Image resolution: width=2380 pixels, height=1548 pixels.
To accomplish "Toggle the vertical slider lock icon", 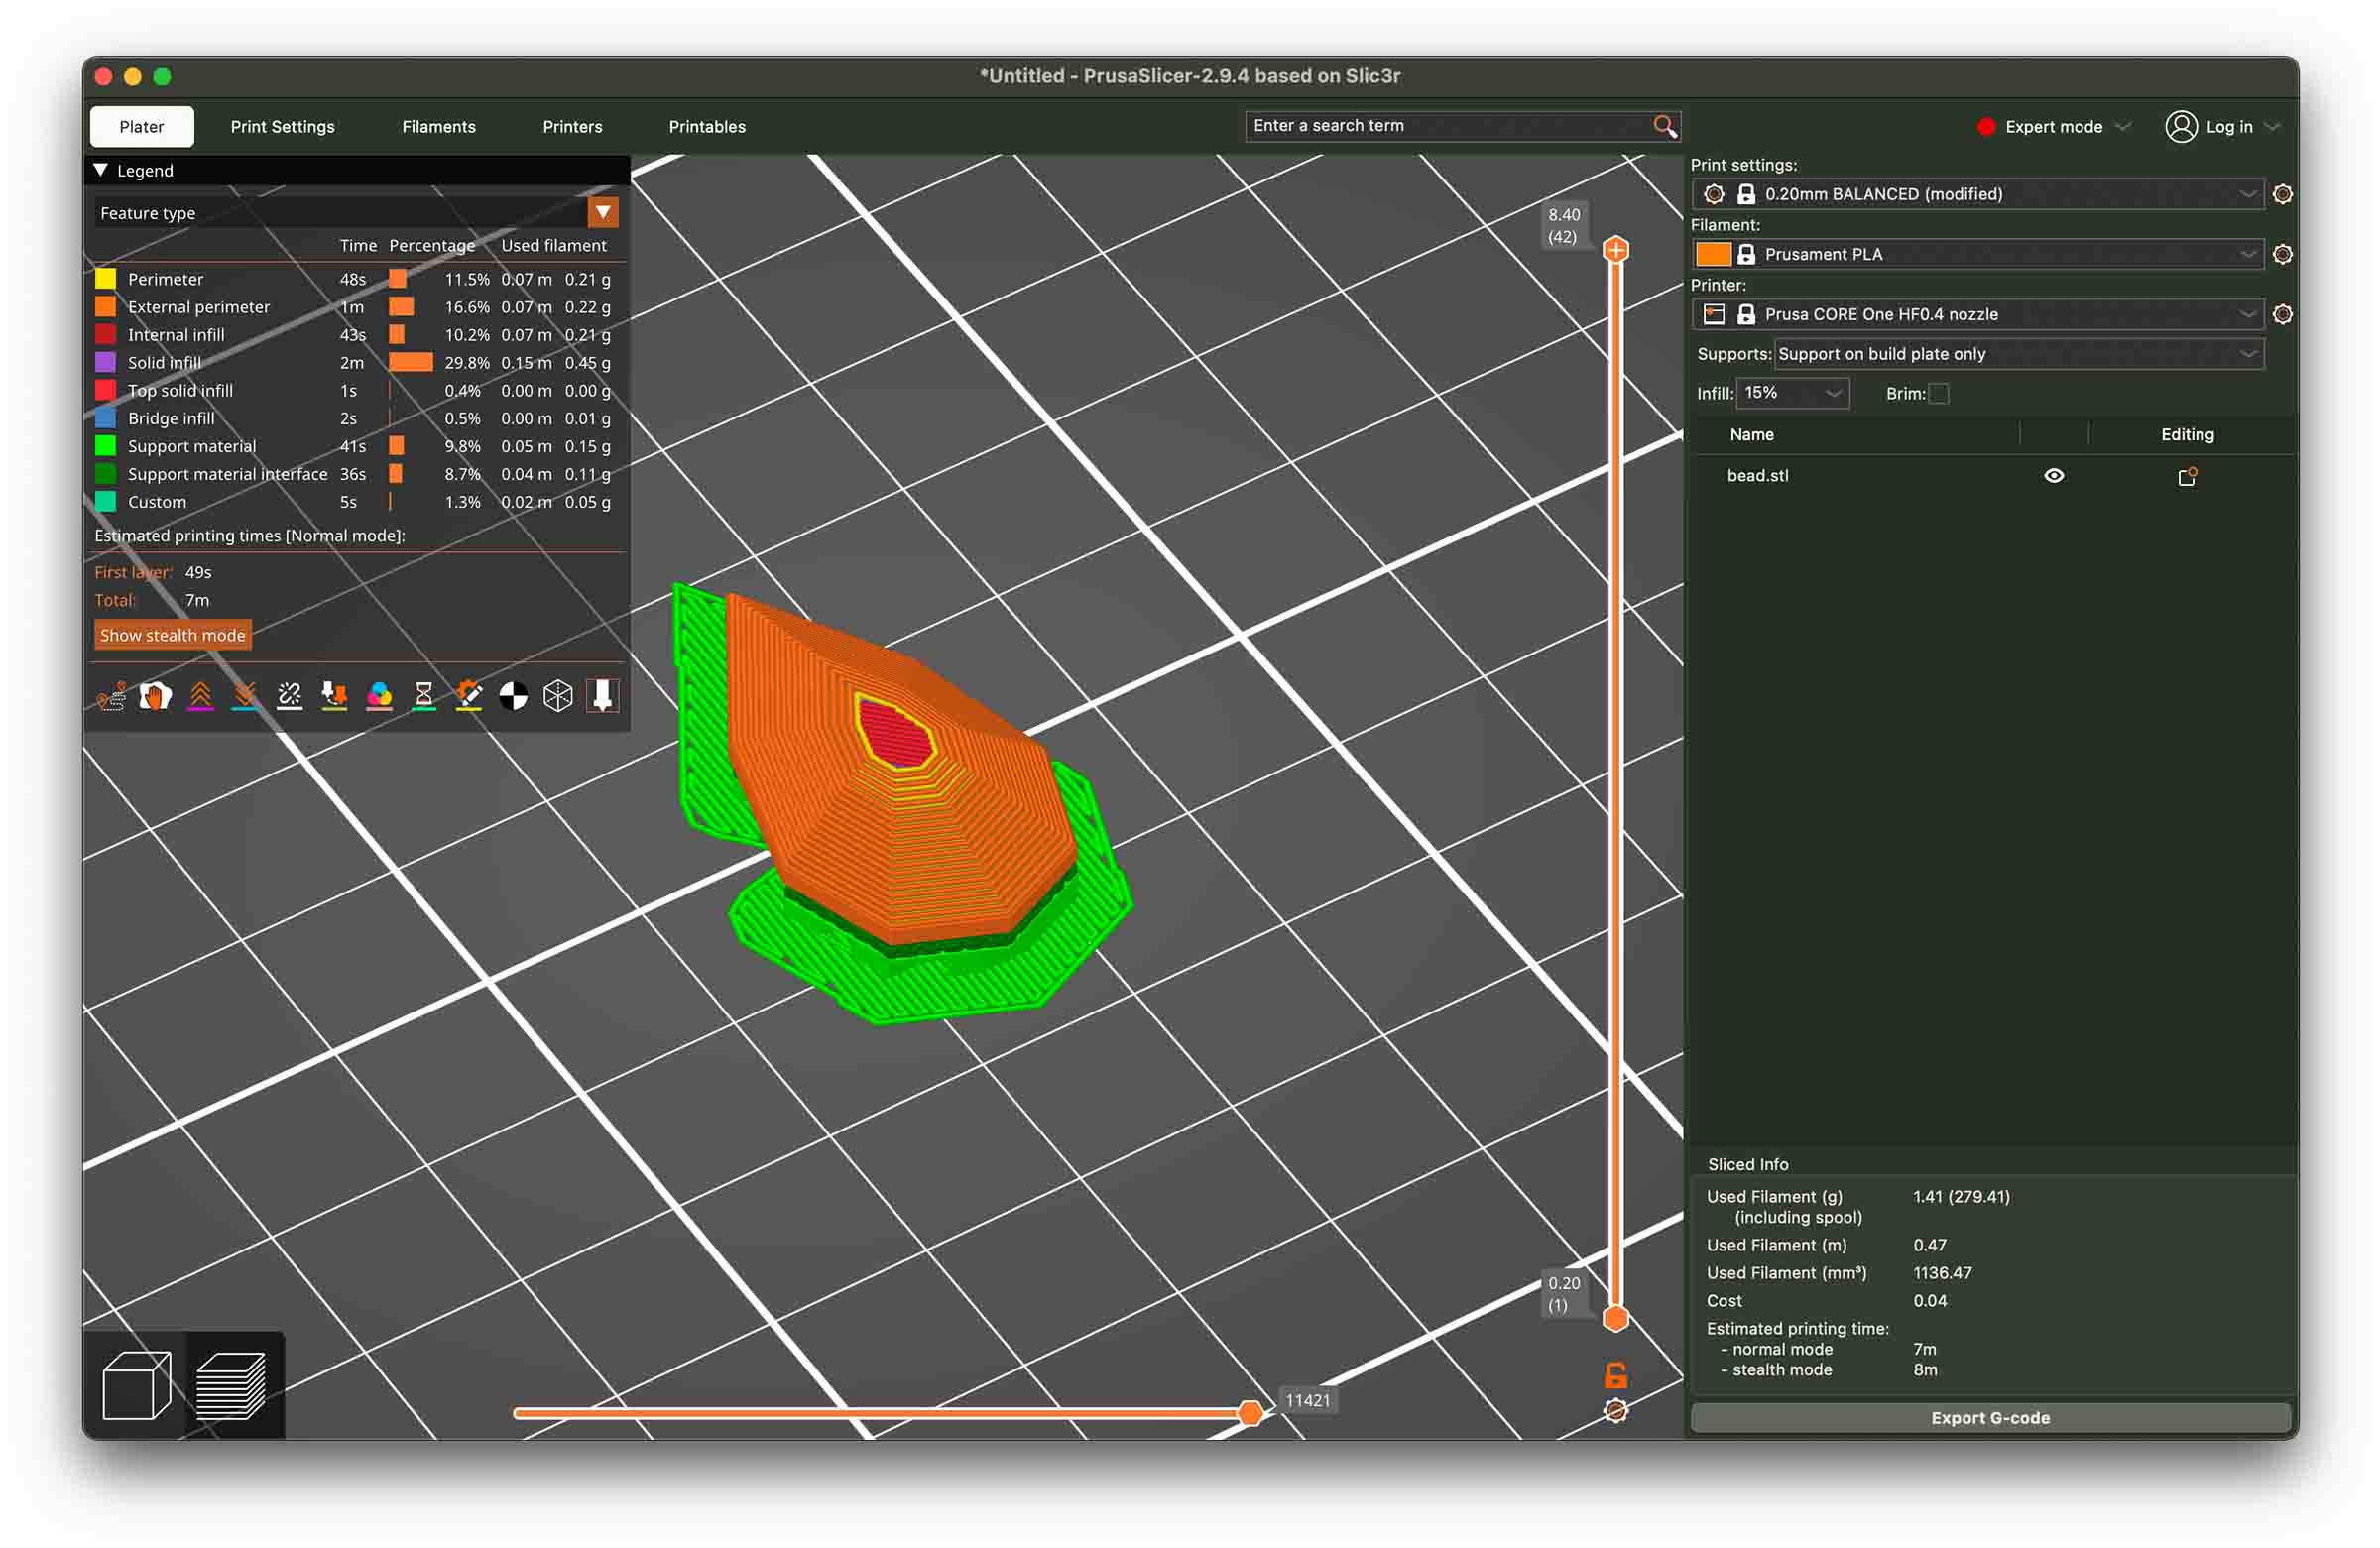I will click(x=1615, y=1376).
